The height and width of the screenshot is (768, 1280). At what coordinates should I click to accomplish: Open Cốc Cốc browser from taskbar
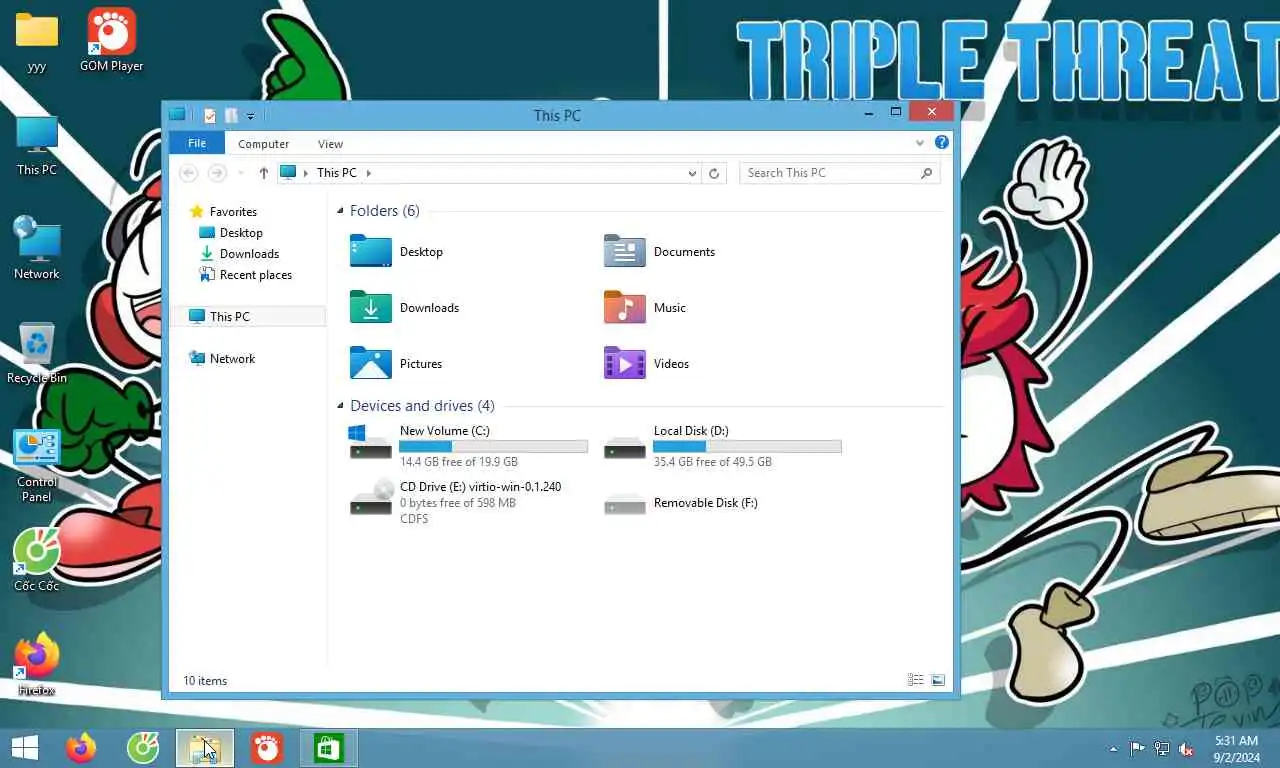pos(143,748)
